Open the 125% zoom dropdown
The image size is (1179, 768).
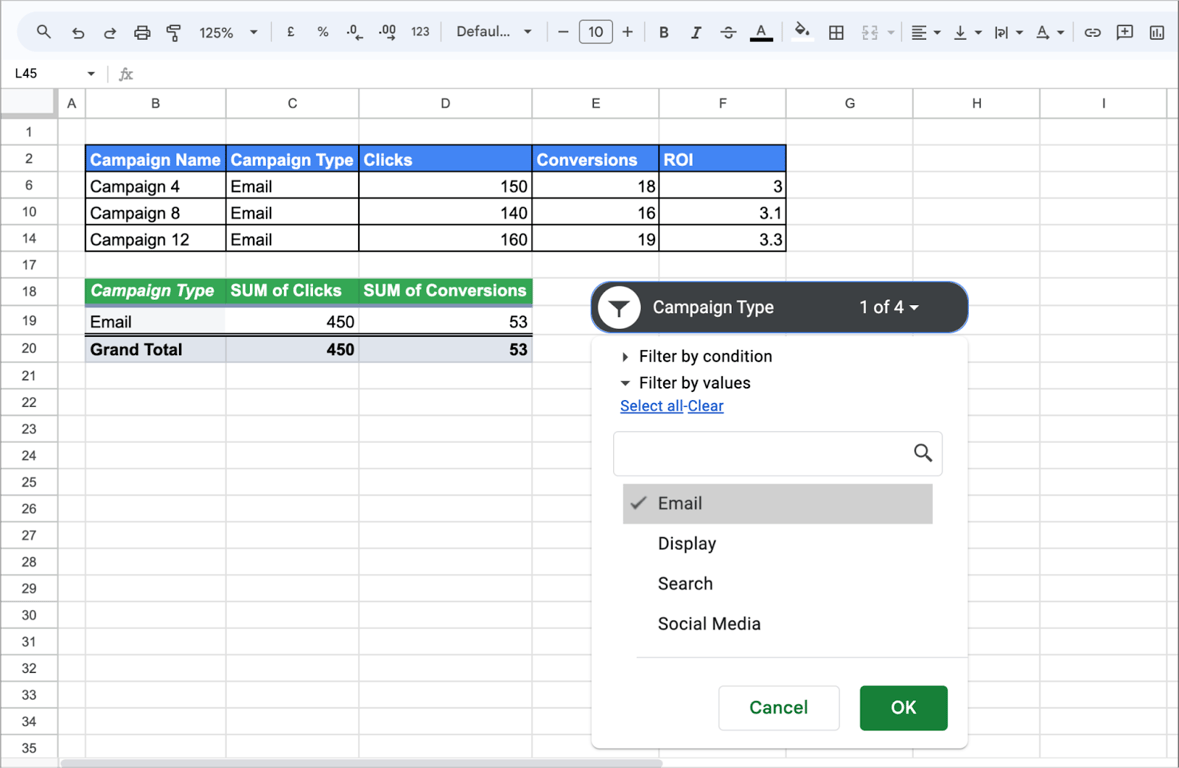(x=228, y=32)
